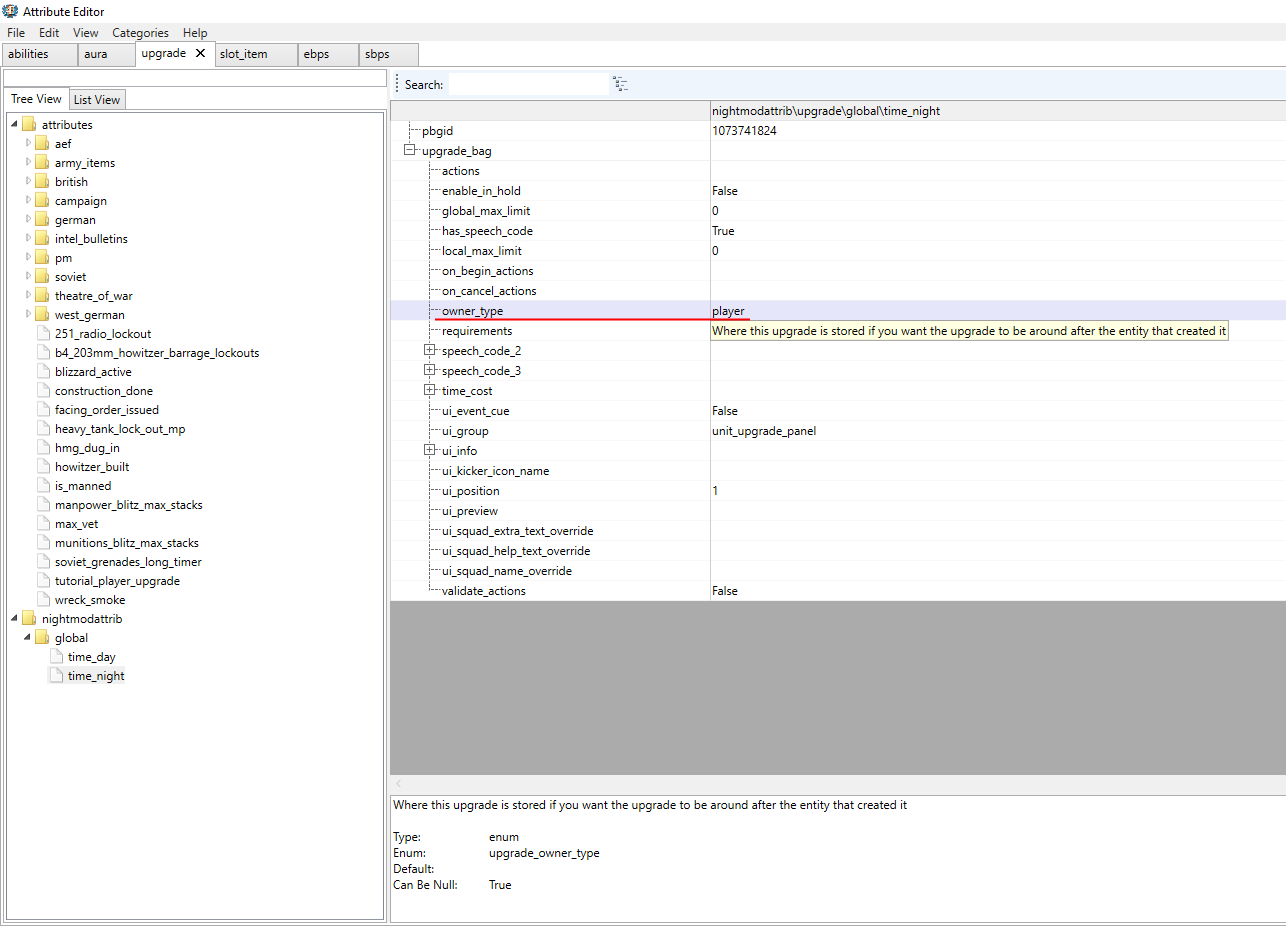Collapse the attributes root node
Screen dimensions: 1286x926
pyautogui.click(x=15, y=124)
